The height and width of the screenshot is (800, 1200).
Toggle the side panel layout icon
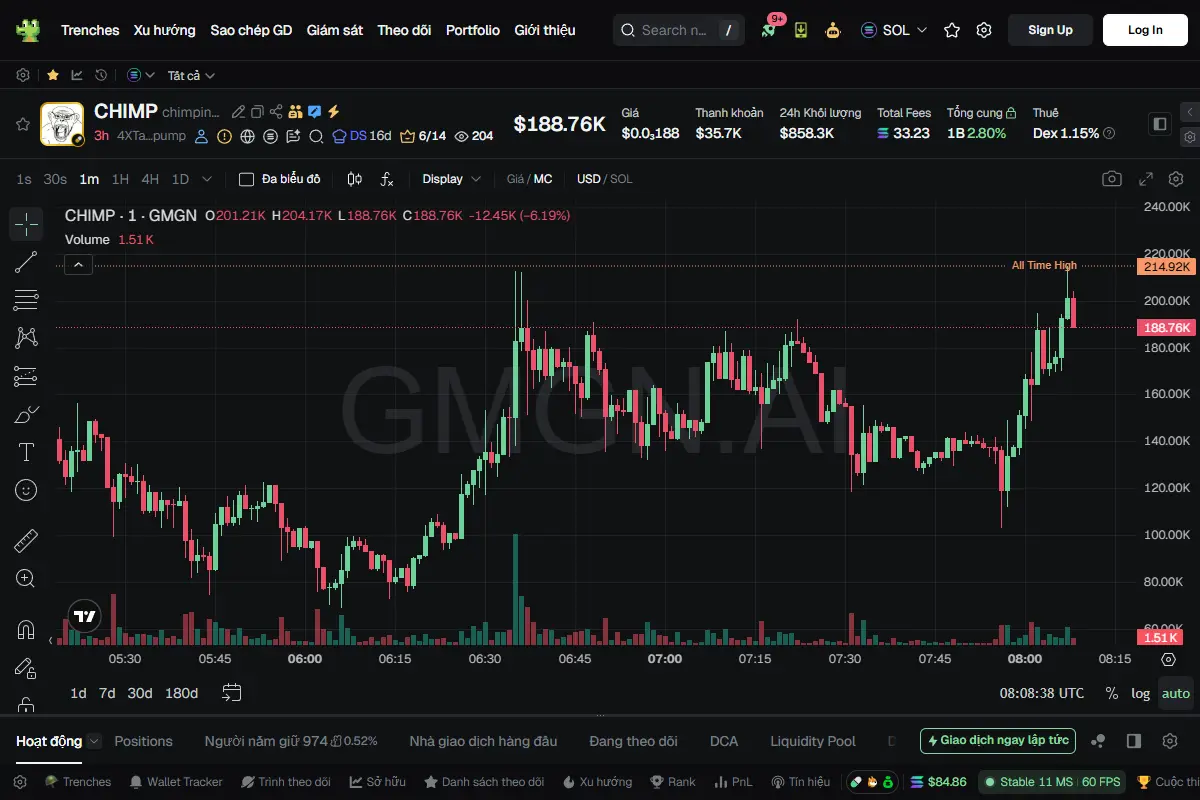tap(1160, 124)
